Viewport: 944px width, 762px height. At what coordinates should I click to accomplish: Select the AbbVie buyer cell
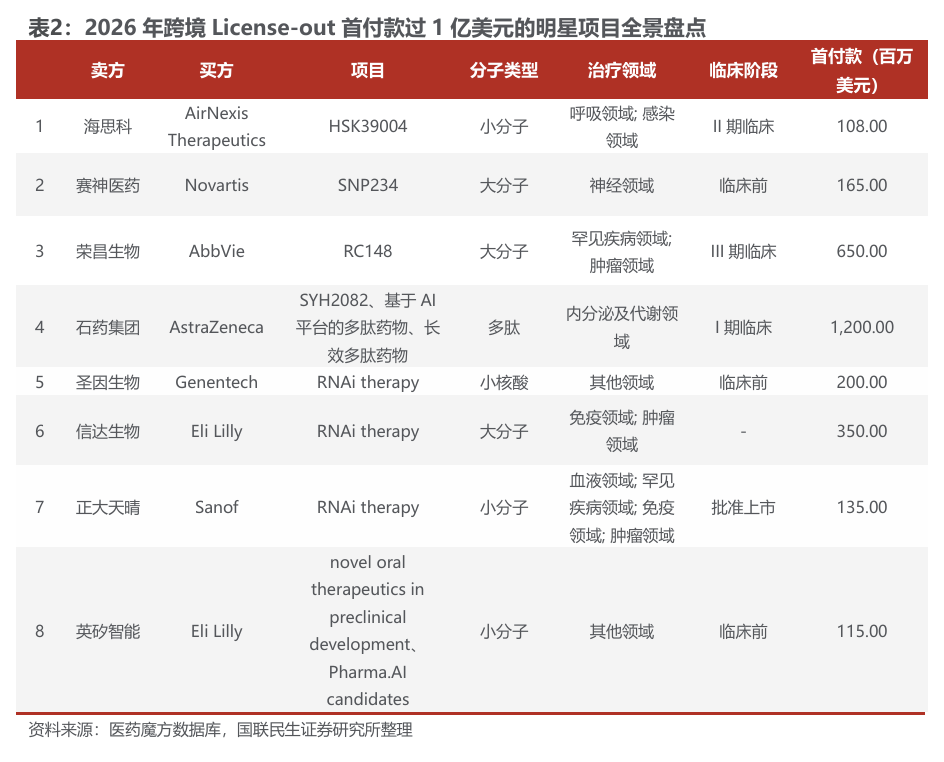click(x=216, y=251)
